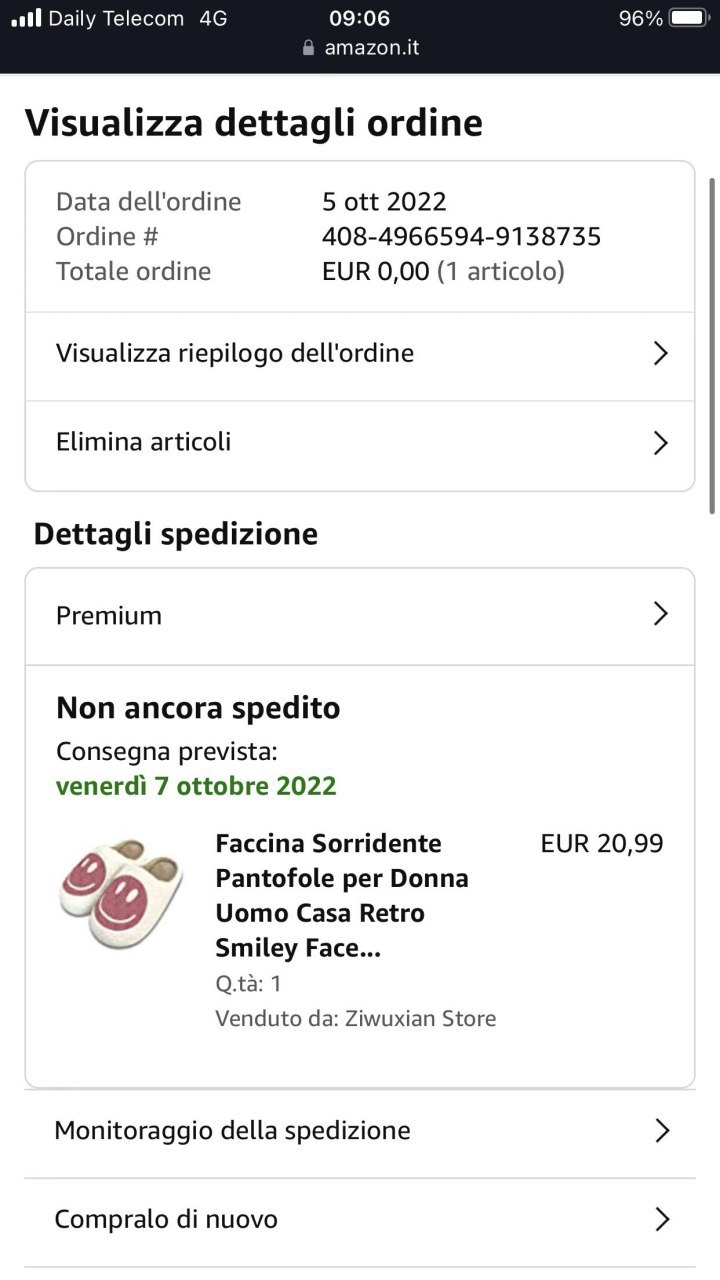Open the amazon.it address bar
This screenshot has width=720, height=1280.
360,48
